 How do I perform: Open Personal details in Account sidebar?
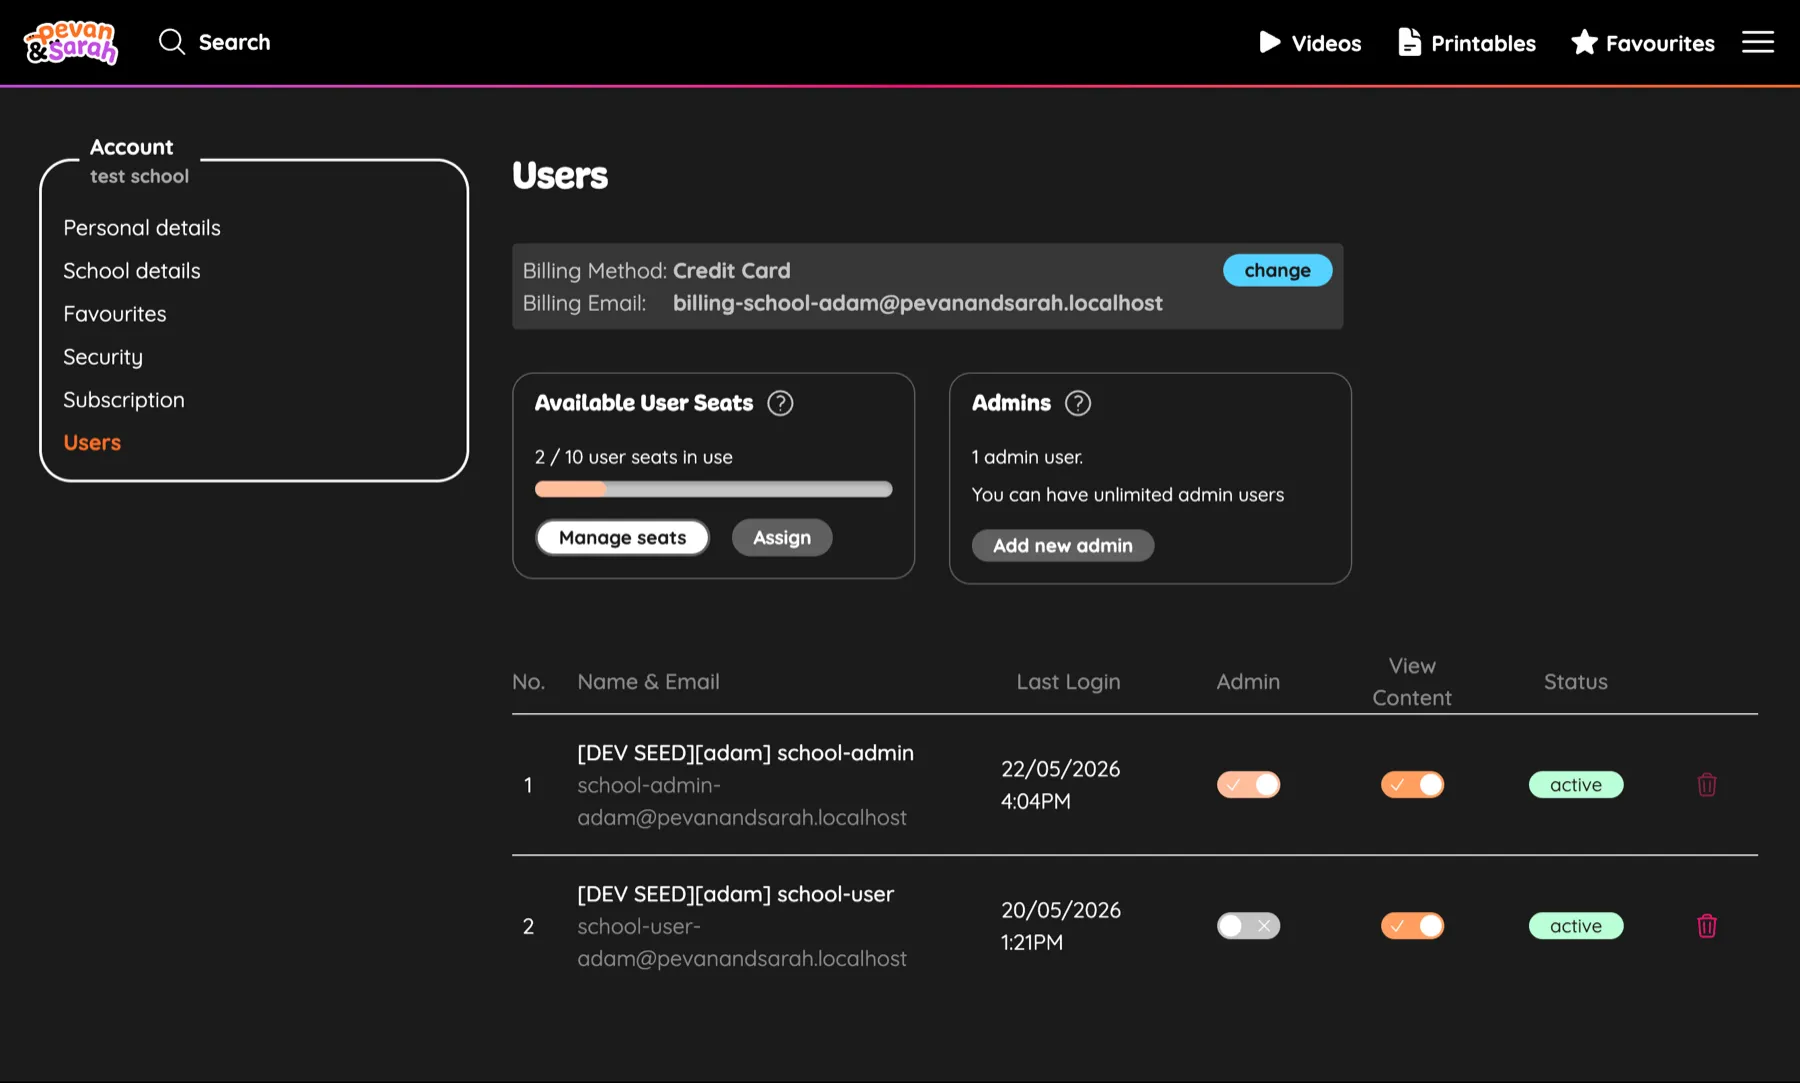[142, 228]
